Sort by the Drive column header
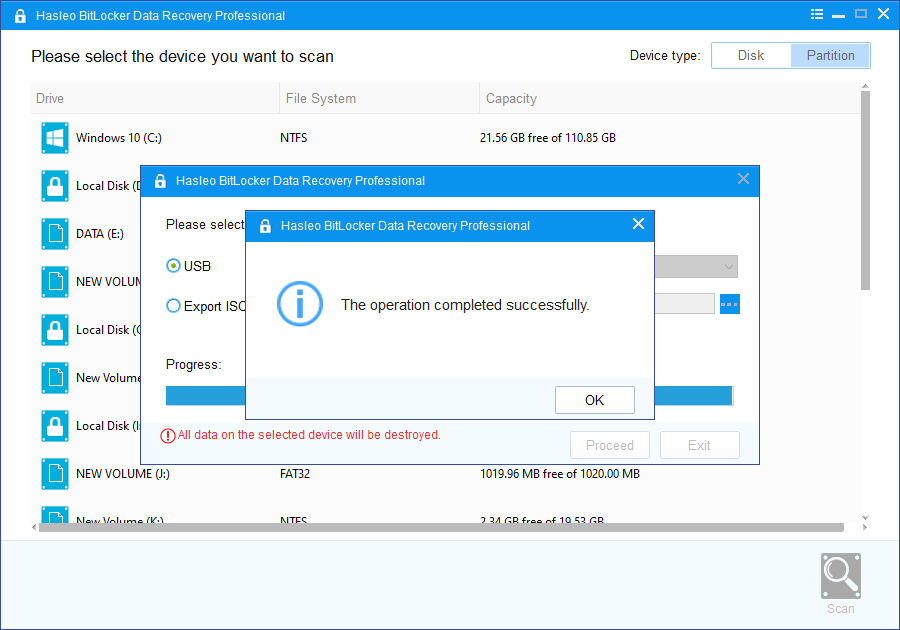This screenshot has height=630, width=900. (154, 98)
